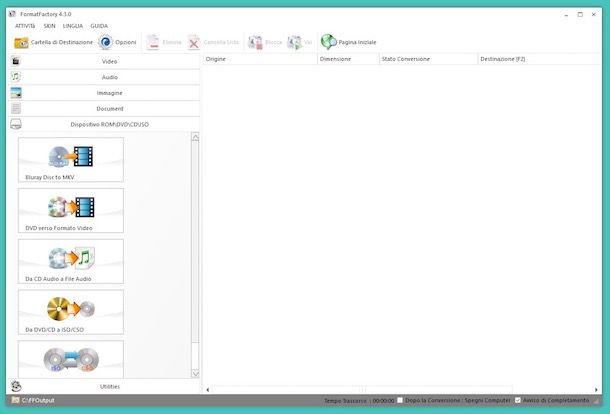
Task: Expand the Utilities category
Action: click(104, 386)
